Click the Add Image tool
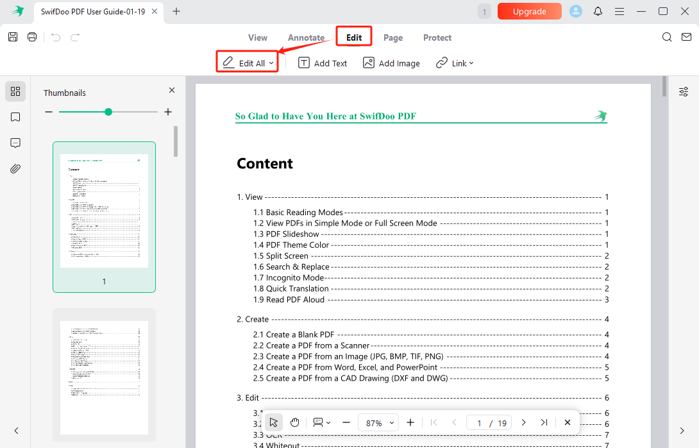Viewport: 700px width, 448px height. pyautogui.click(x=392, y=63)
